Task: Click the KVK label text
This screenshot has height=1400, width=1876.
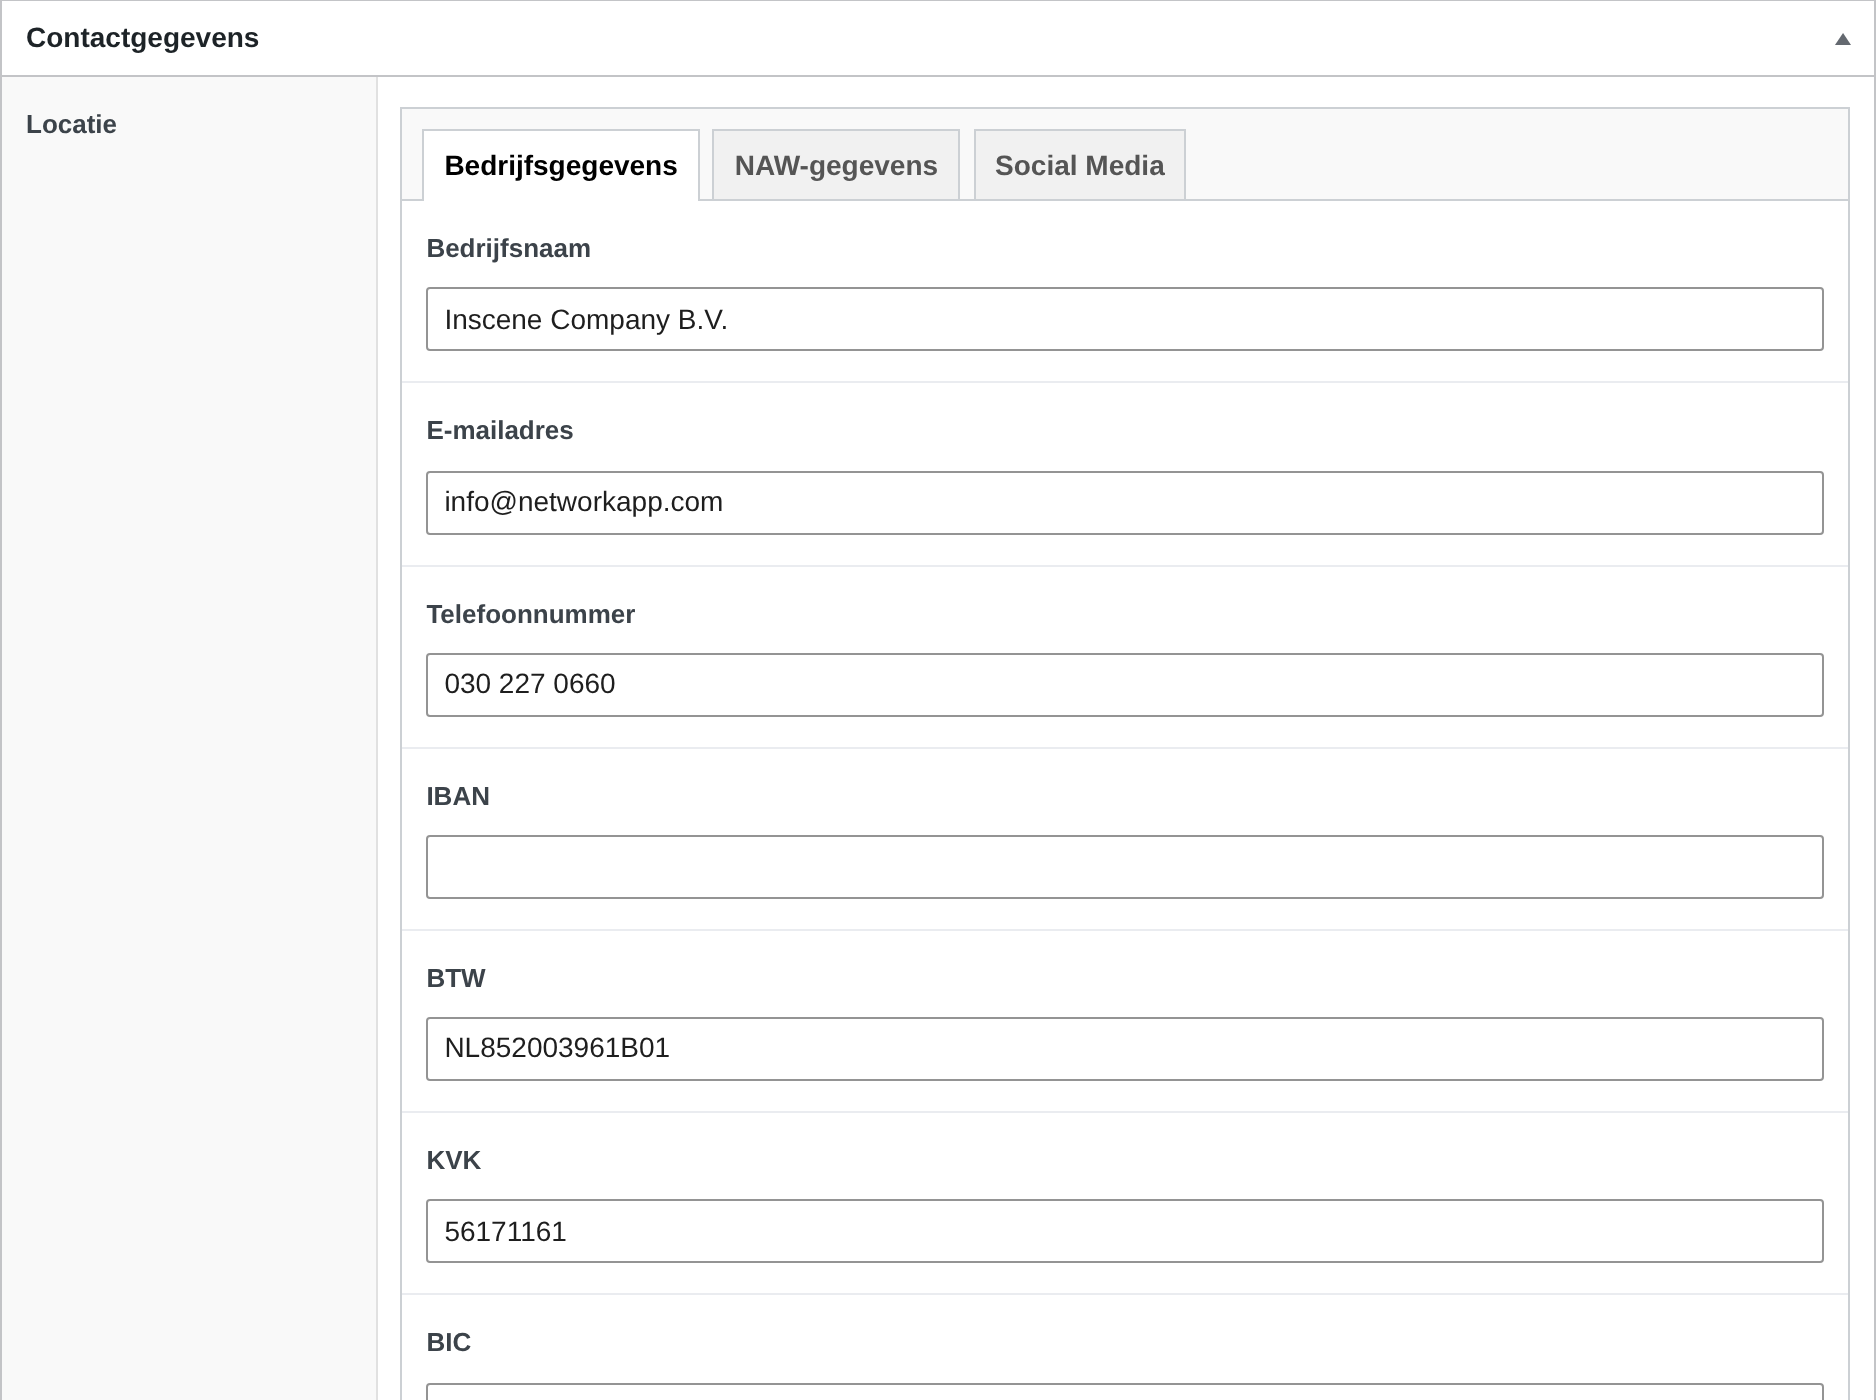Action: coord(454,1161)
